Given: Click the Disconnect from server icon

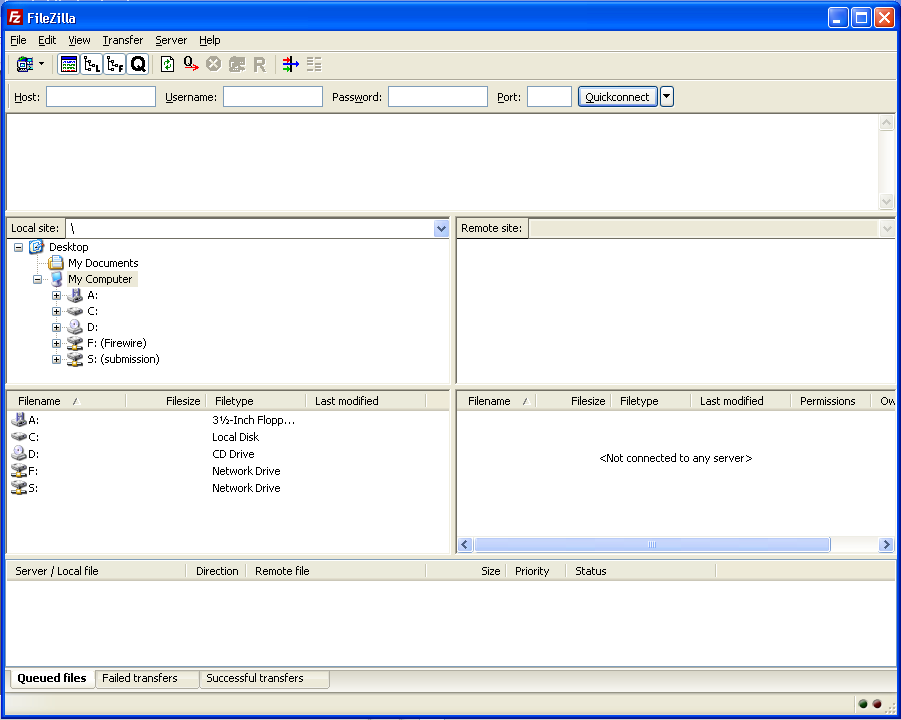Looking at the screenshot, I should click(237, 64).
